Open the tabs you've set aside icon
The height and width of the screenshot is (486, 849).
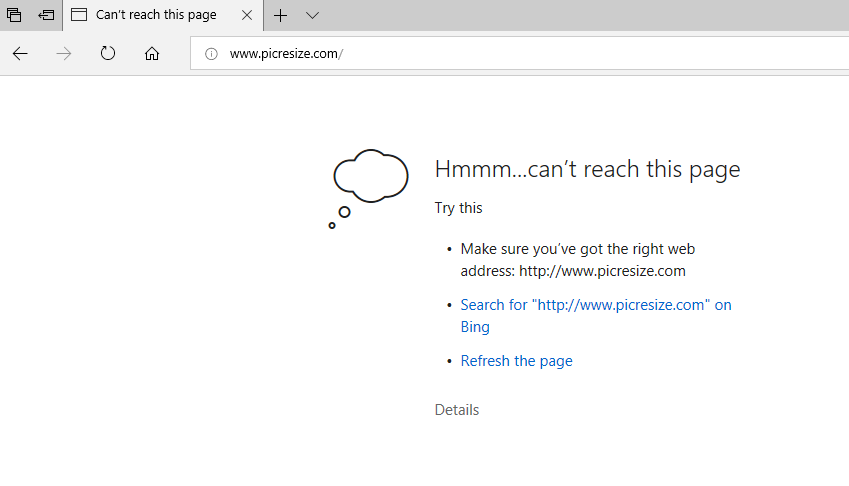pos(14,15)
